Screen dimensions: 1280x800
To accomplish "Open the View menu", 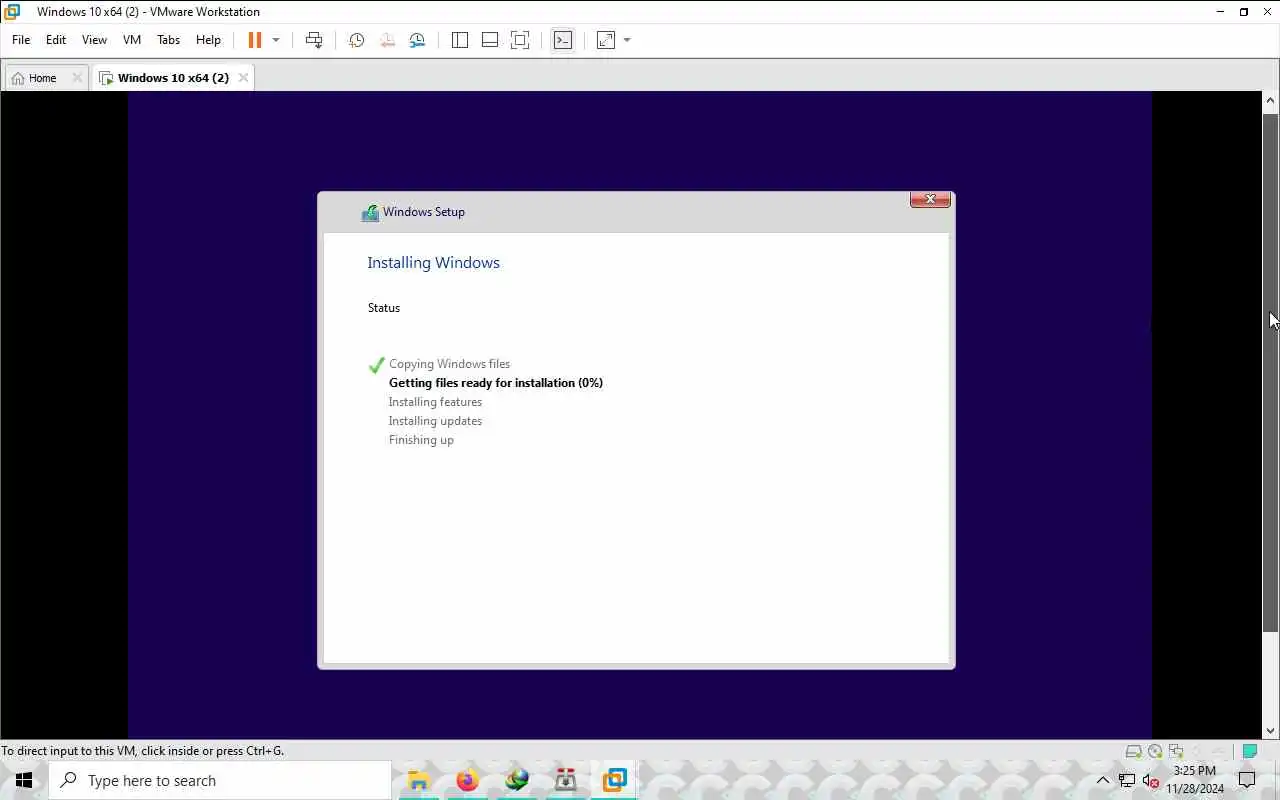I will (94, 40).
